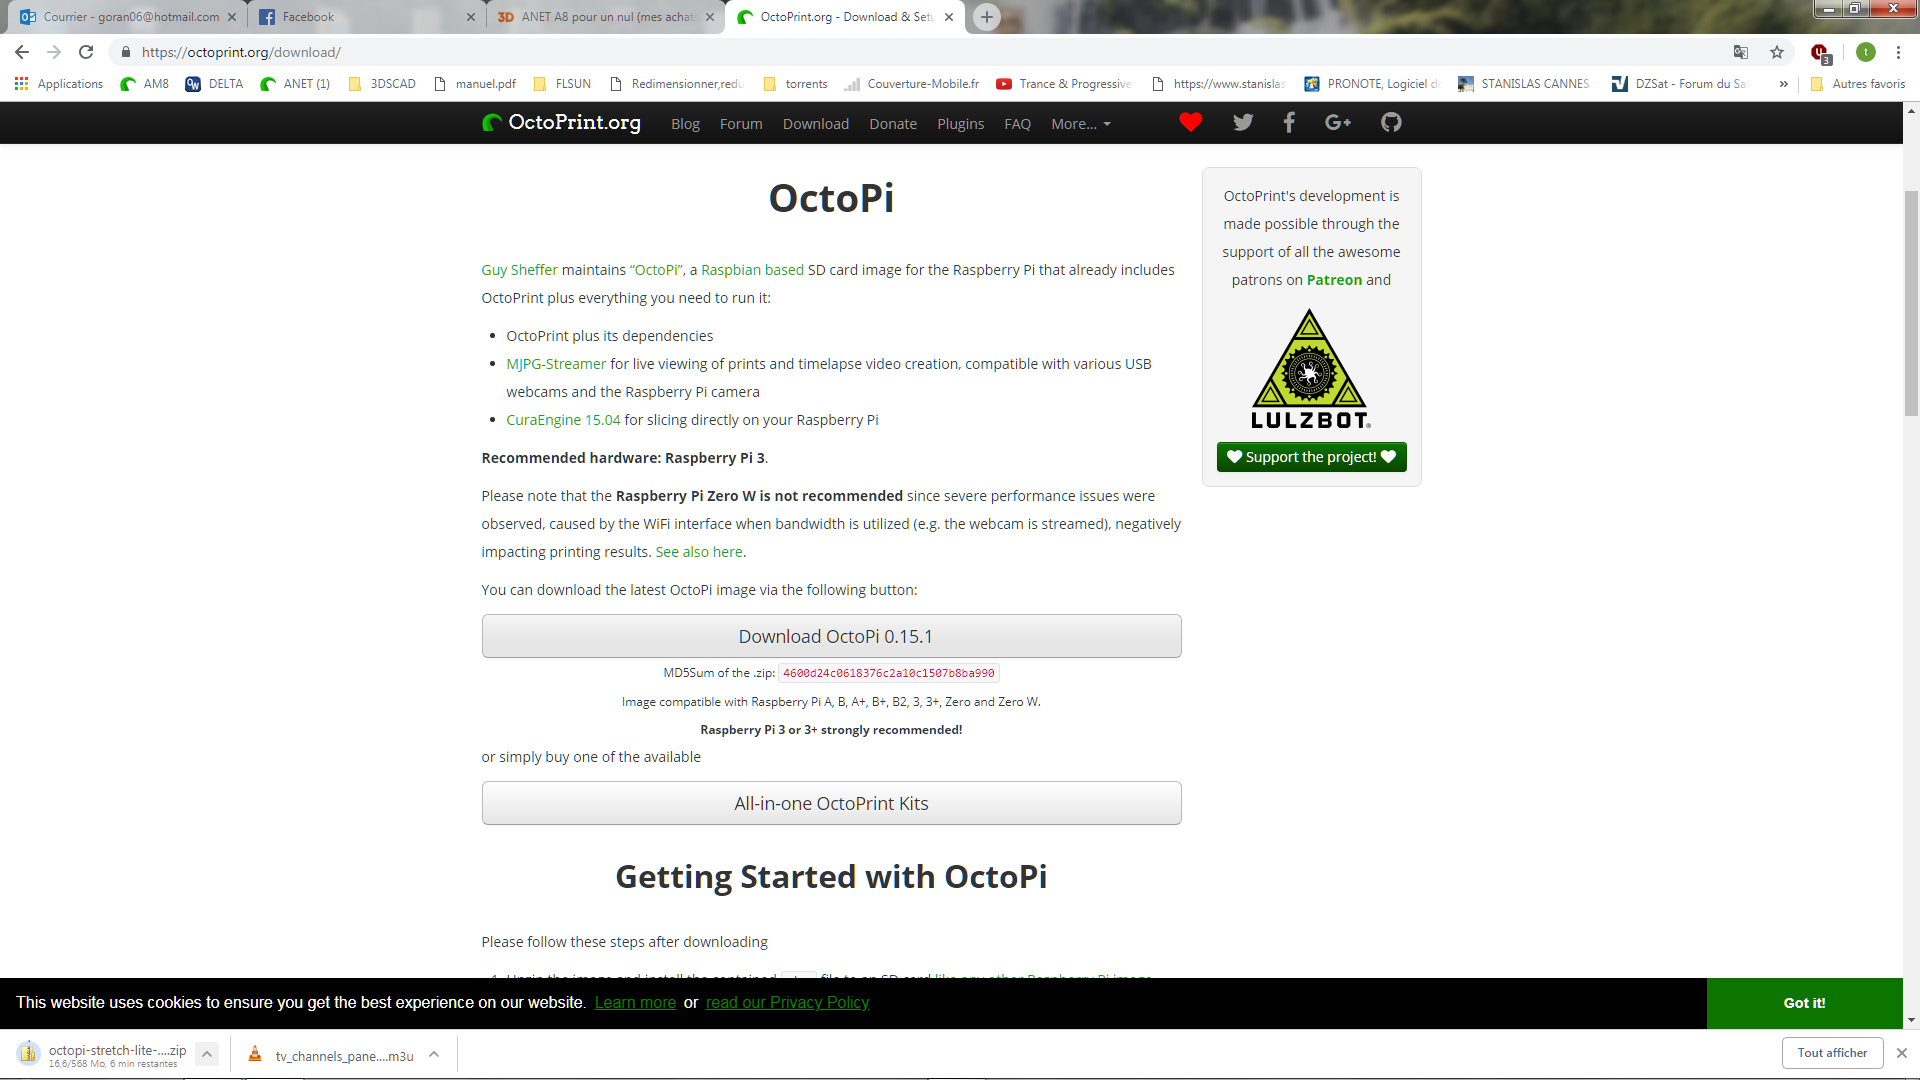Open the DELTA bookmark
The height and width of the screenshot is (1080, 1920).
click(x=214, y=84)
